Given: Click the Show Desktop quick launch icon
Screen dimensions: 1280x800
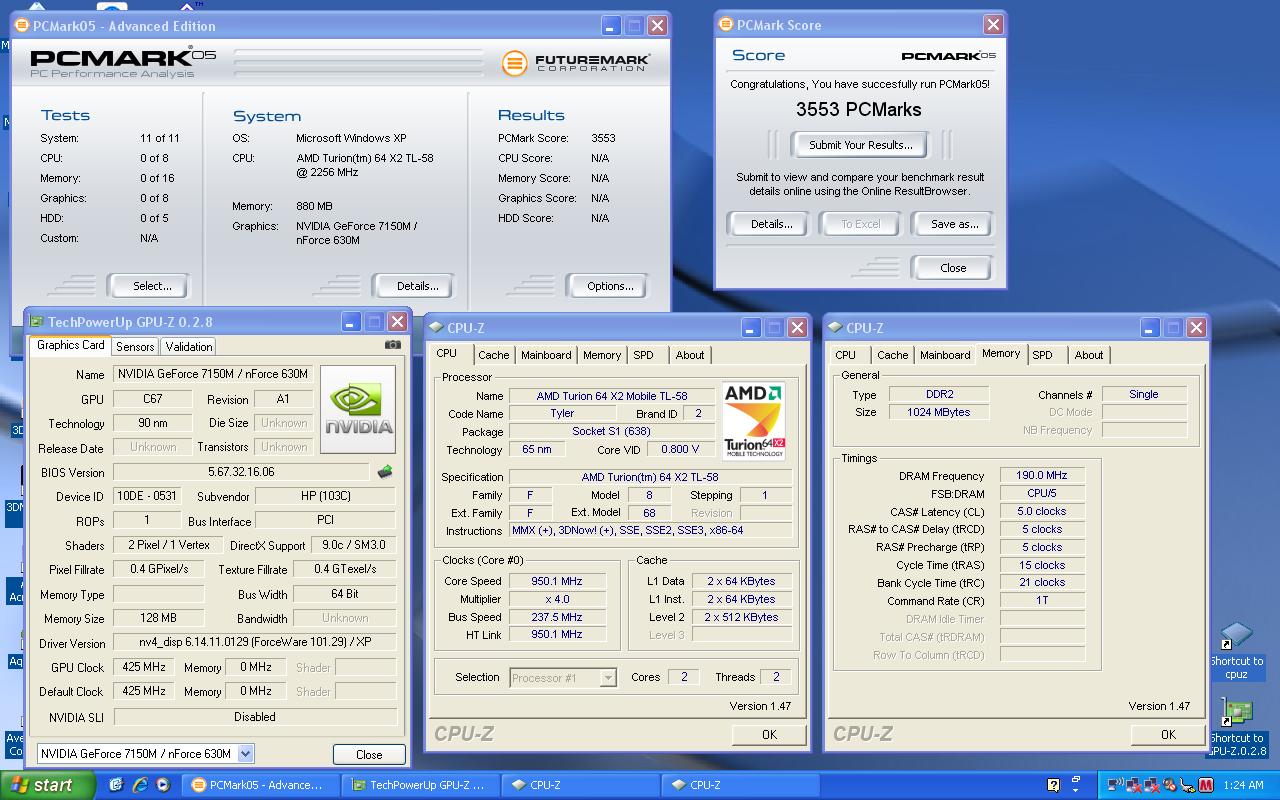Looking at the screenshot, I should pos(116,785).
